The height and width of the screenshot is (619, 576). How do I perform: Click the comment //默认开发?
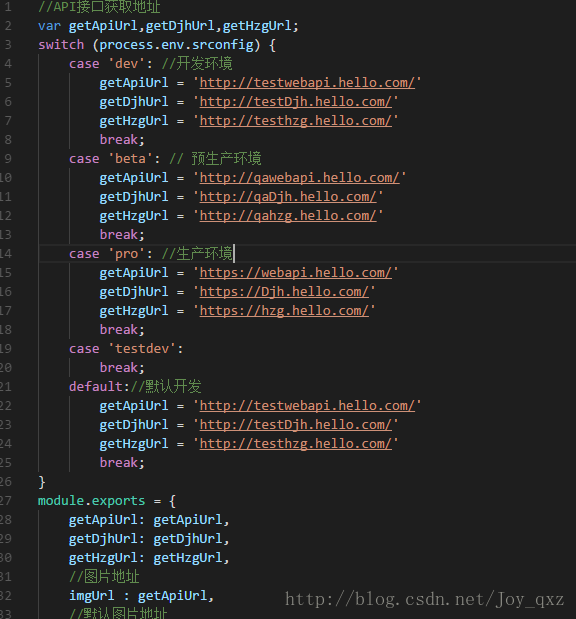point(166,386)
